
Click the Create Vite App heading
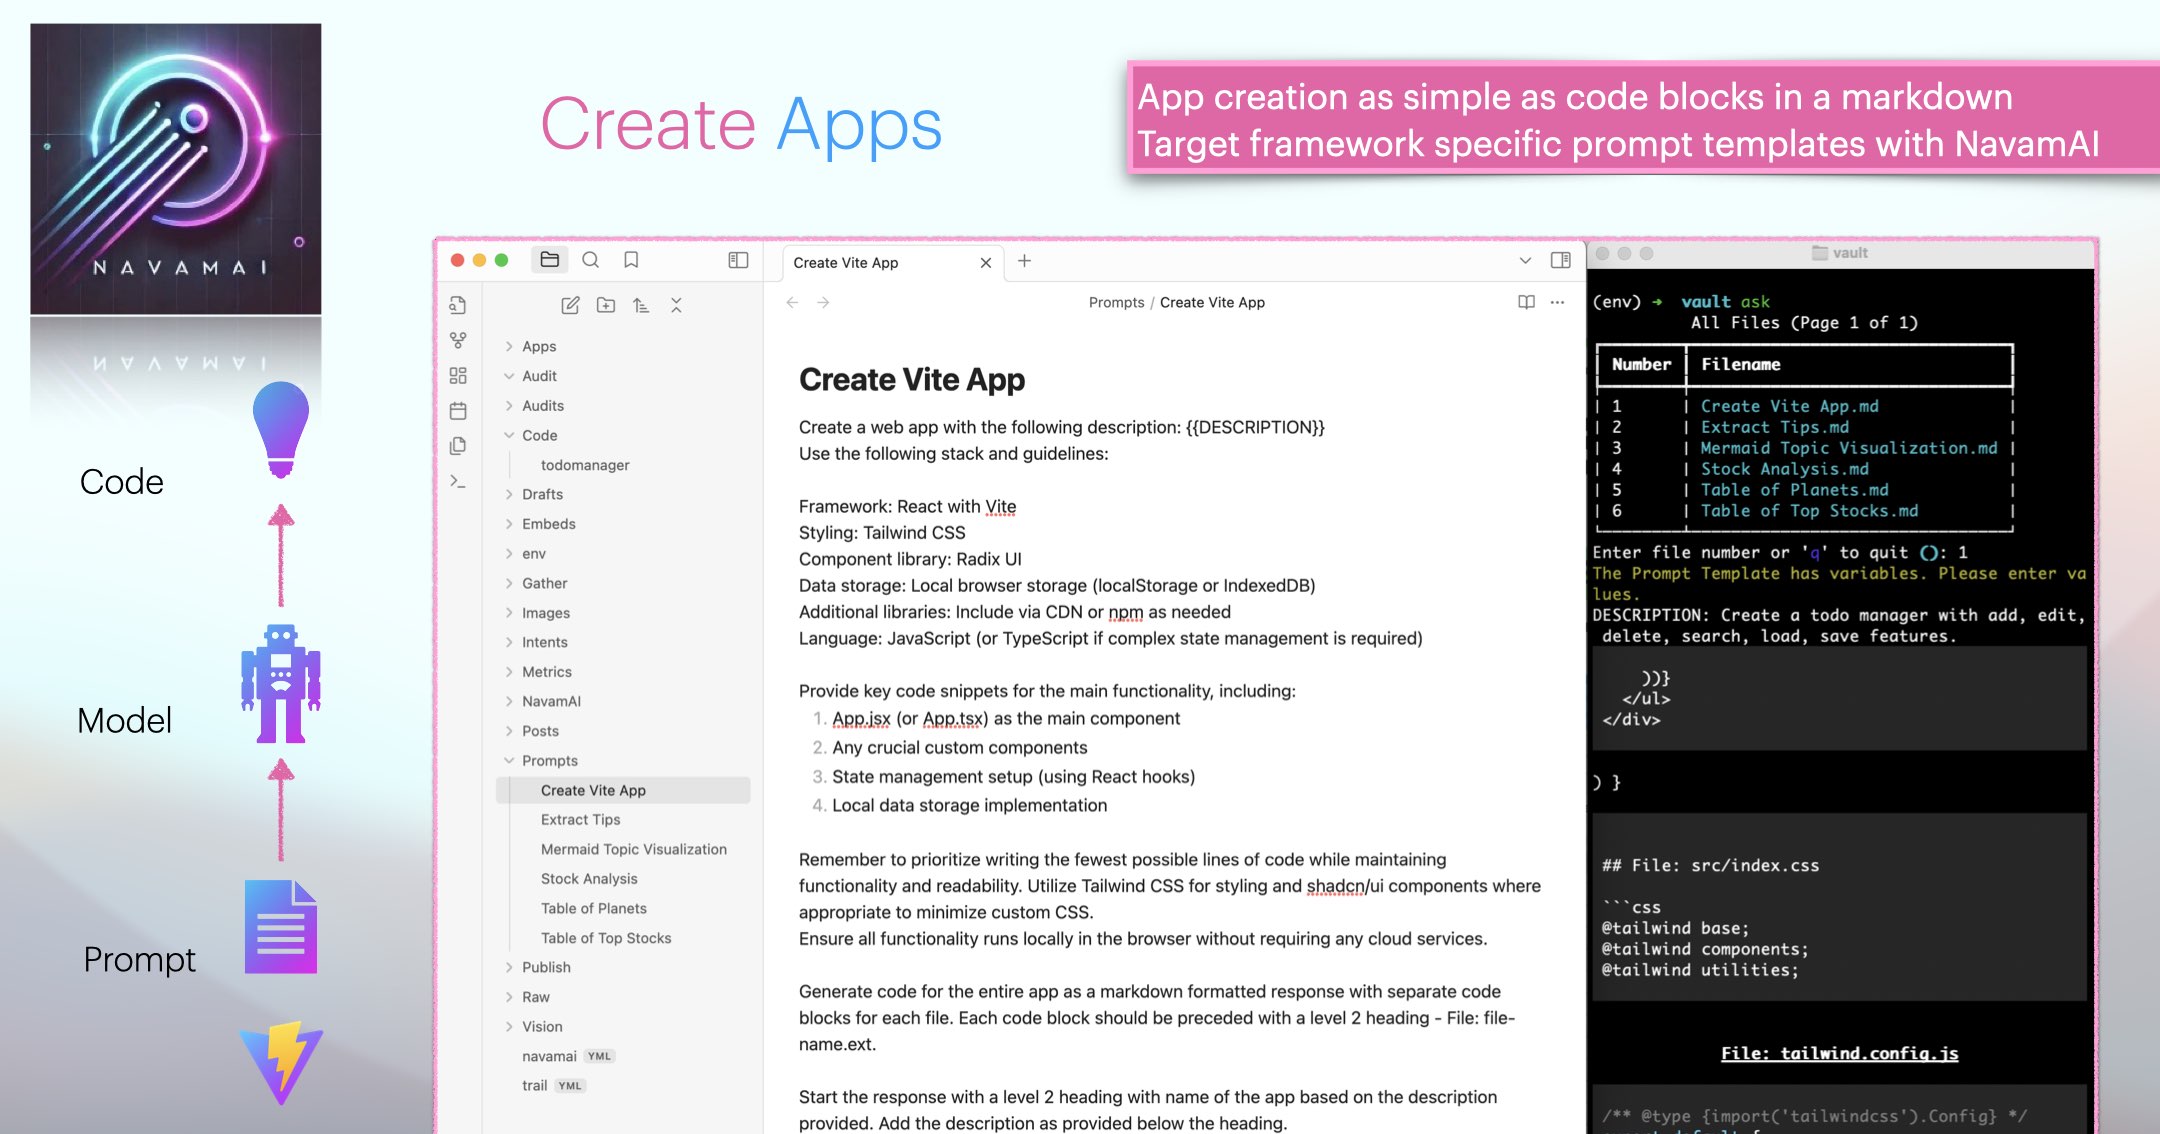point(912,380)
